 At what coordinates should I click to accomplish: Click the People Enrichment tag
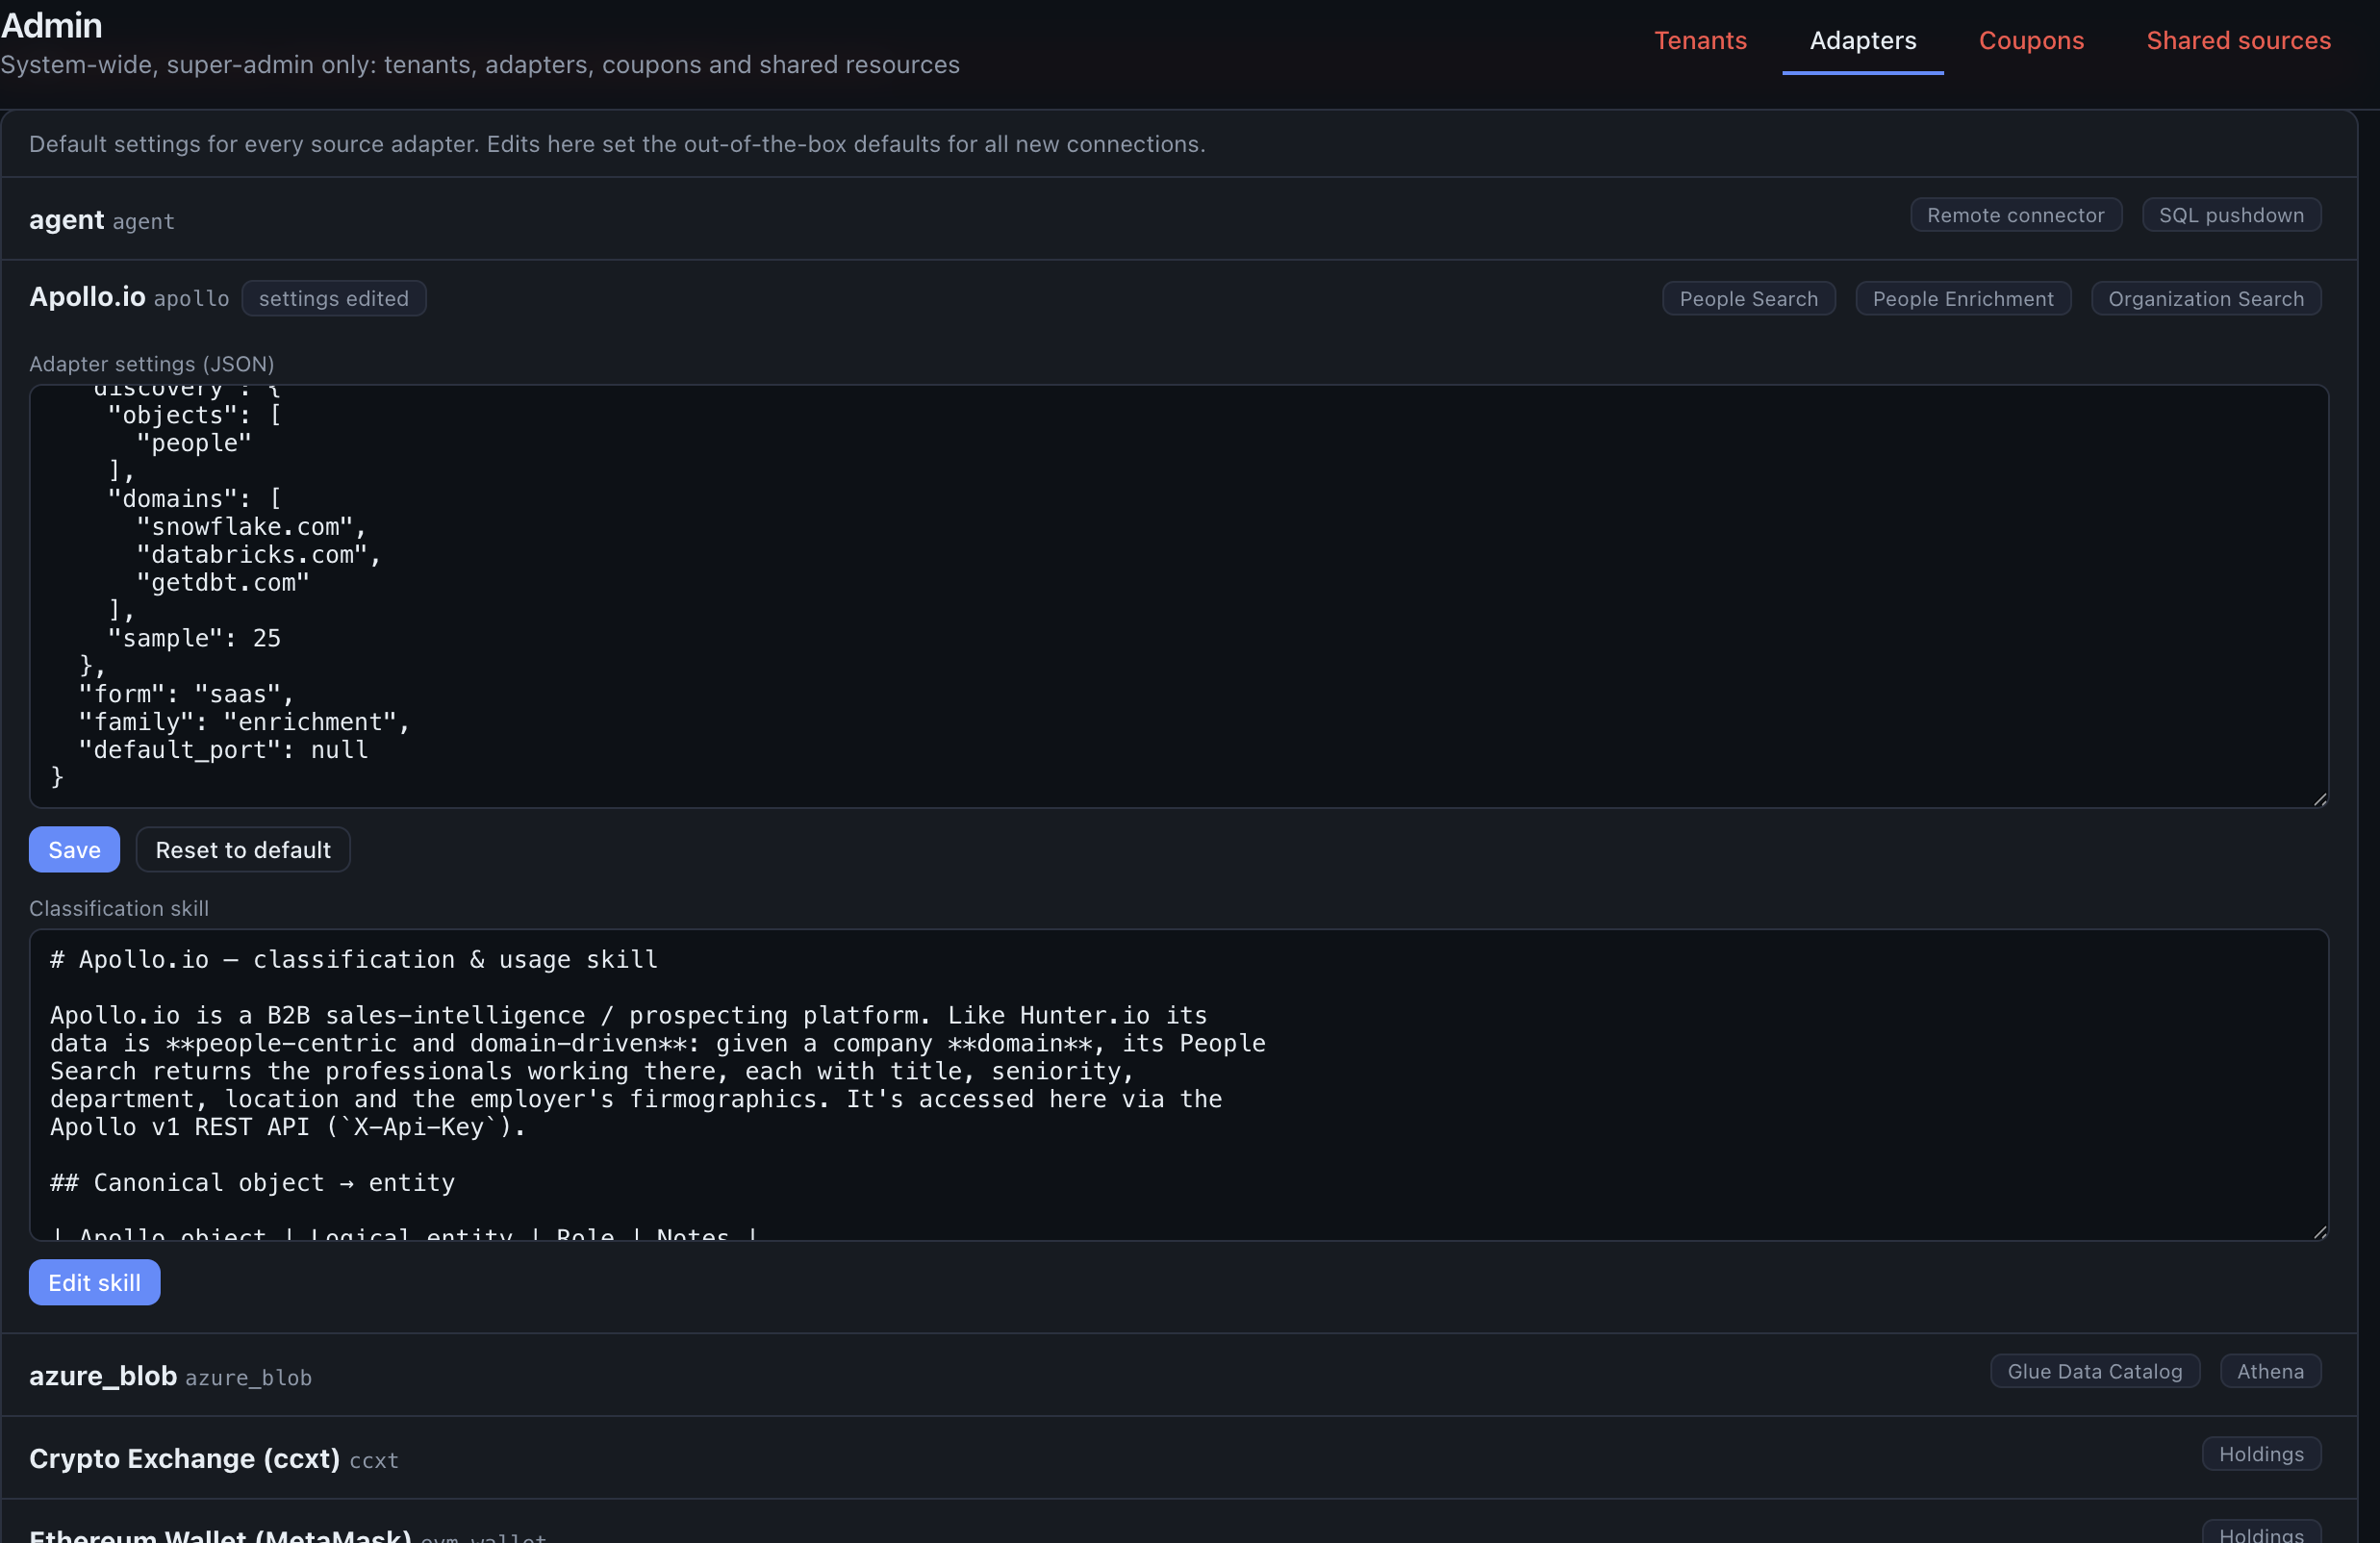point(1963,298)
